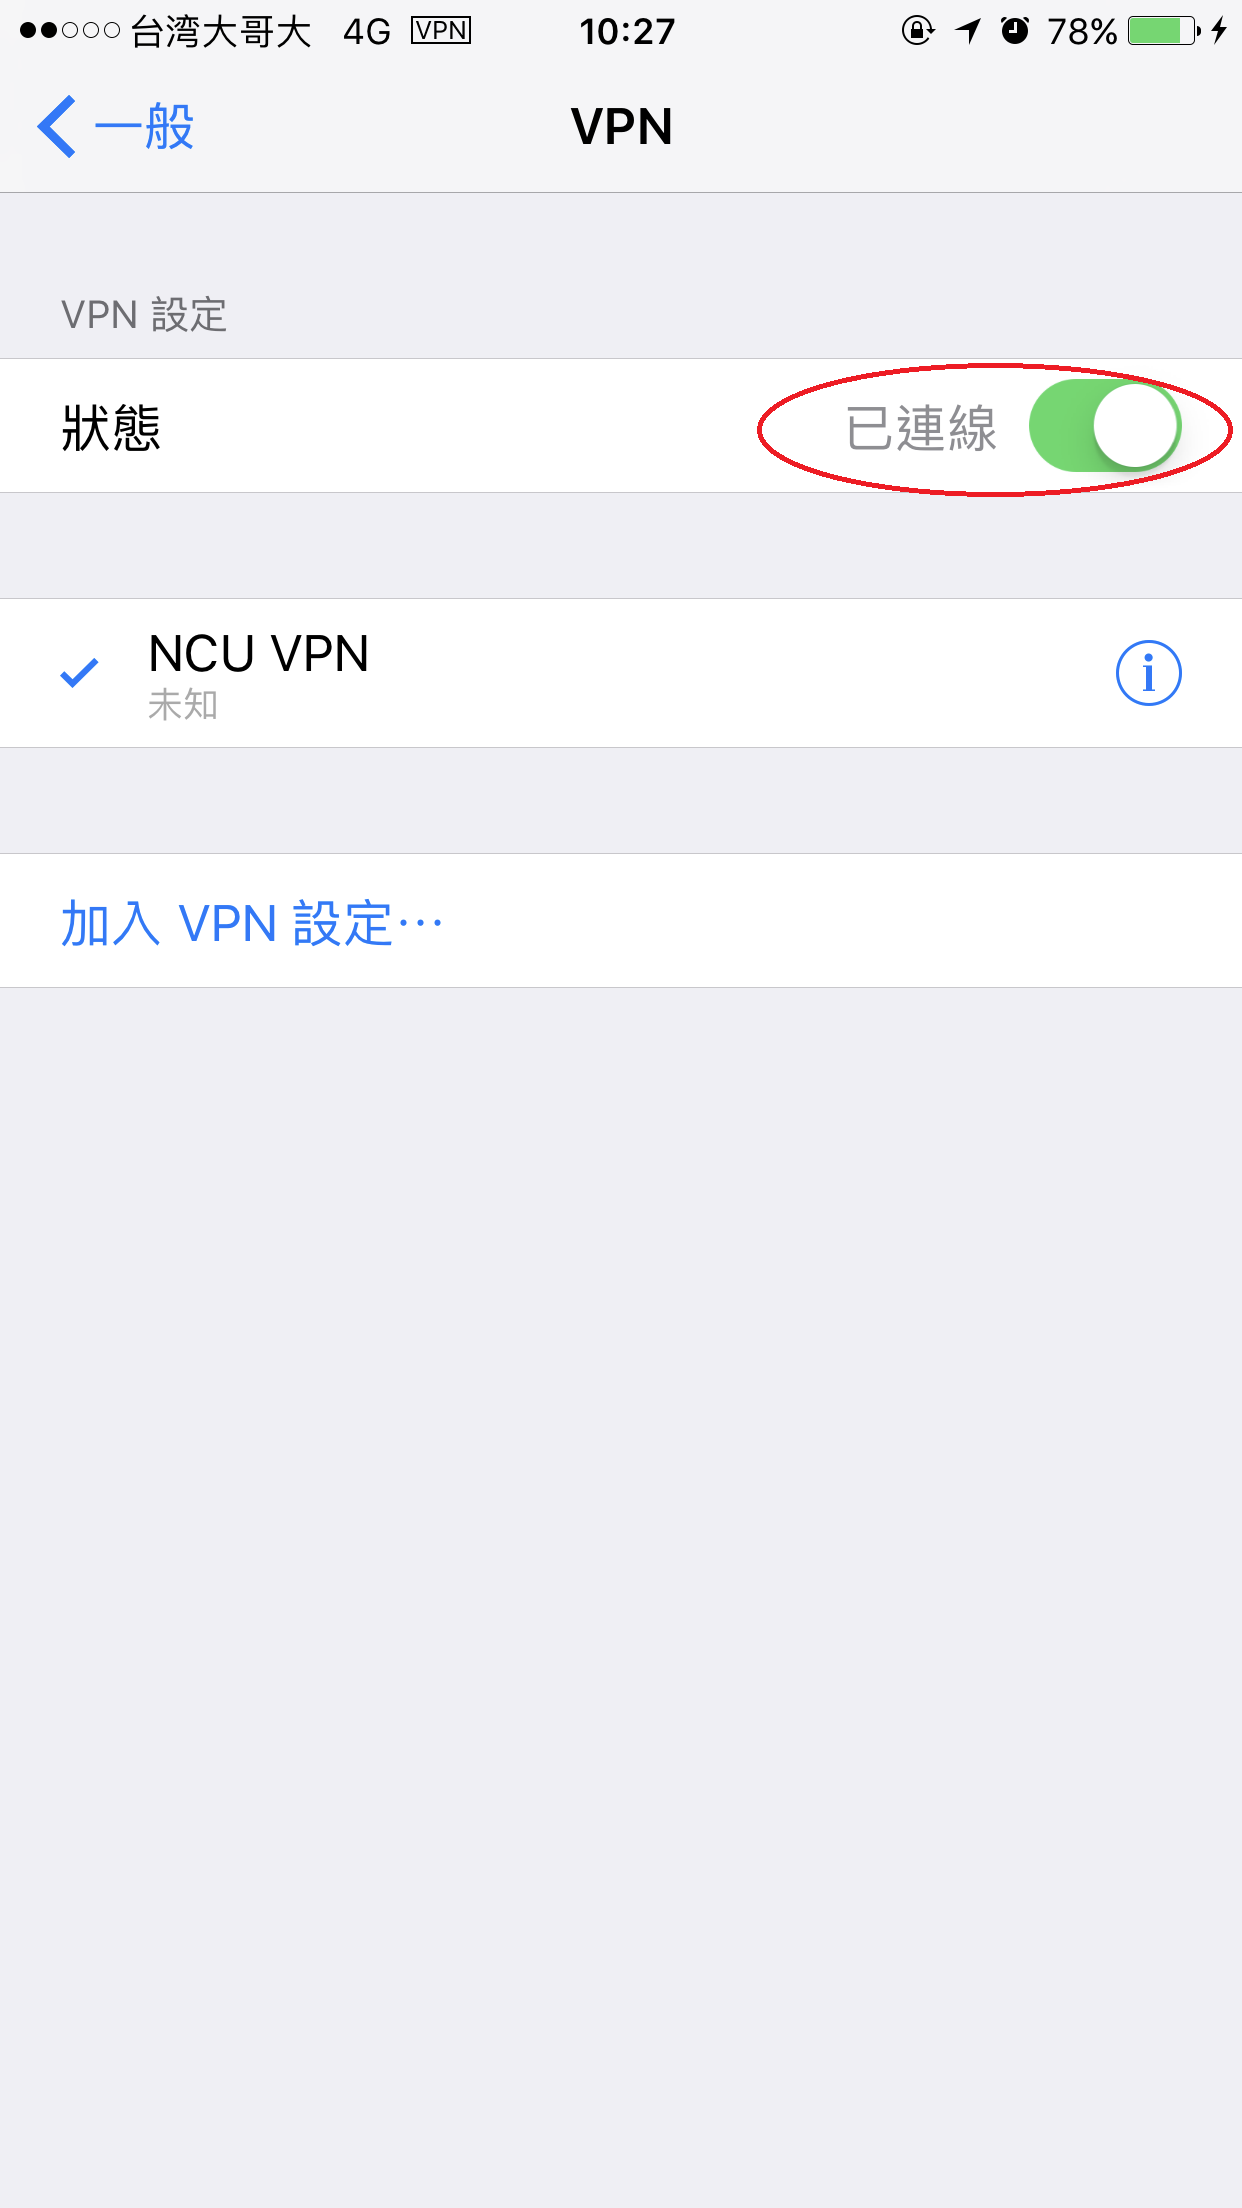Tap the rotation lock status icon

point(917,31)
